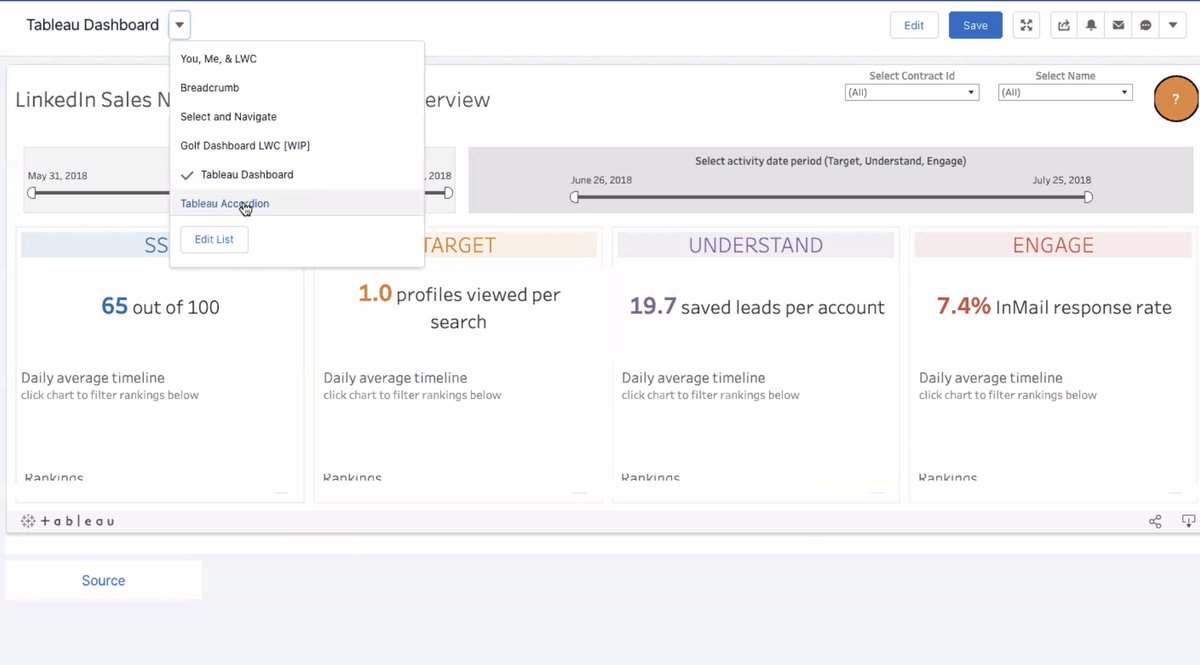
Task: Click the July 25, 2018 slider handle
Action: coord(1088,197)
